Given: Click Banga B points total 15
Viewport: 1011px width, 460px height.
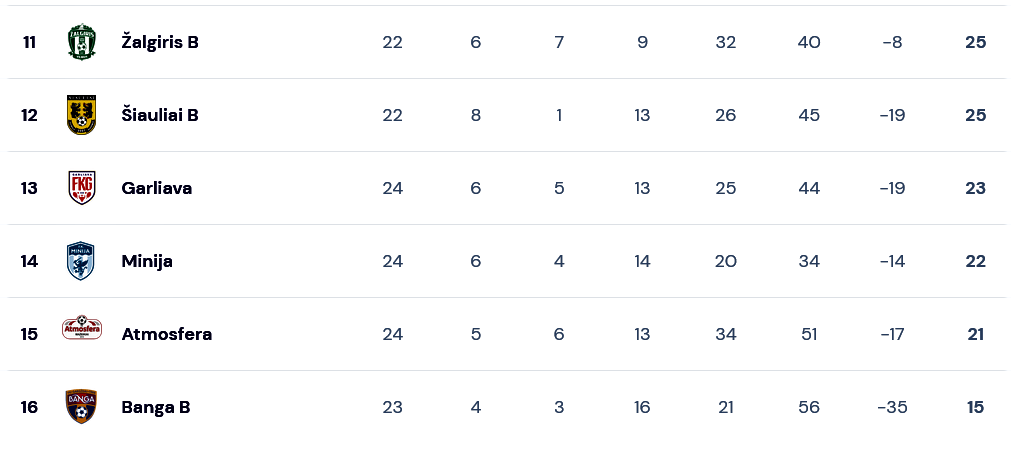Looking at the screenshot, I should coord(976,407).
